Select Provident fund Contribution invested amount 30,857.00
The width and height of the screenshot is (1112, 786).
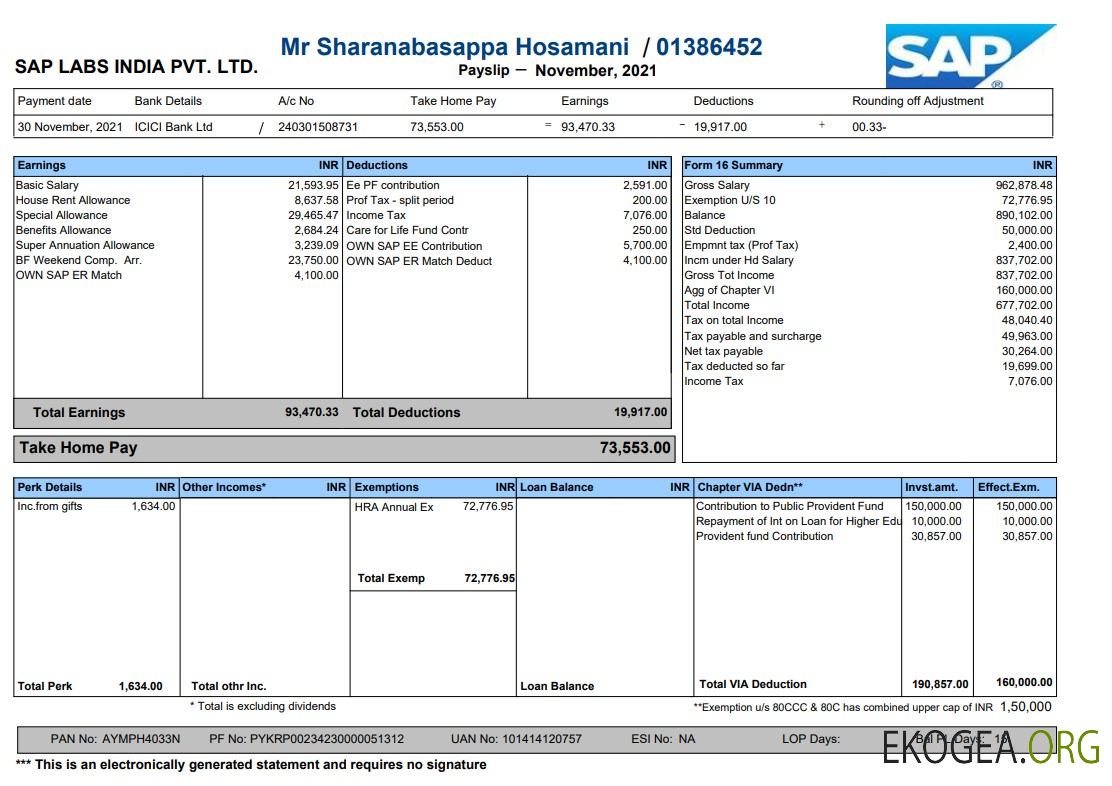[936, 536]
